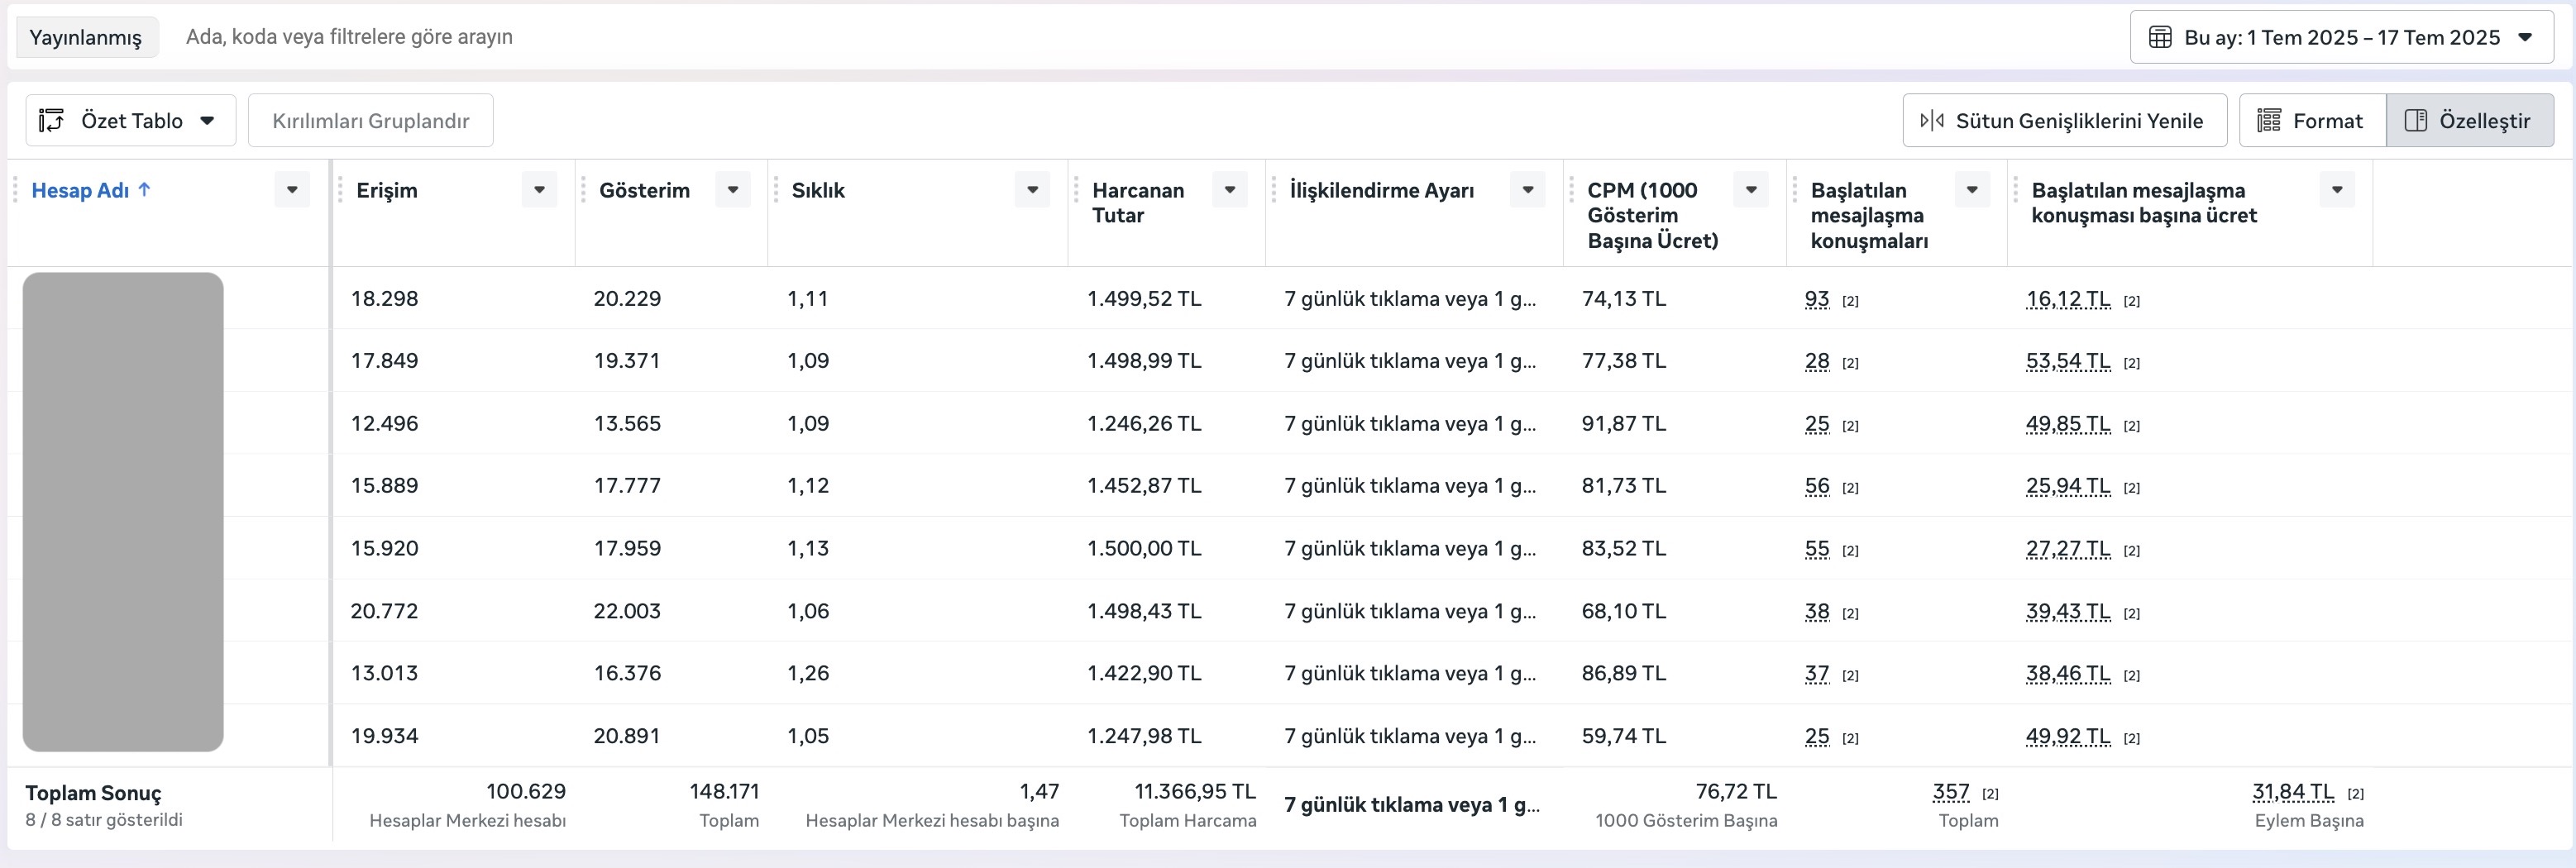
Task: Click the Özelleştir button
Action: (x=2470, y=121)
